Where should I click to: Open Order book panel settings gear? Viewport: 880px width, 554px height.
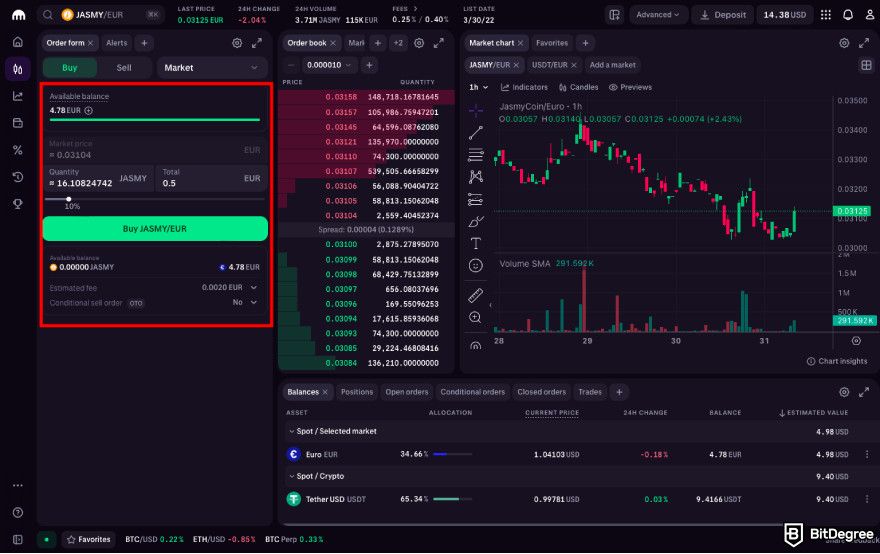[x=419, y=43]
